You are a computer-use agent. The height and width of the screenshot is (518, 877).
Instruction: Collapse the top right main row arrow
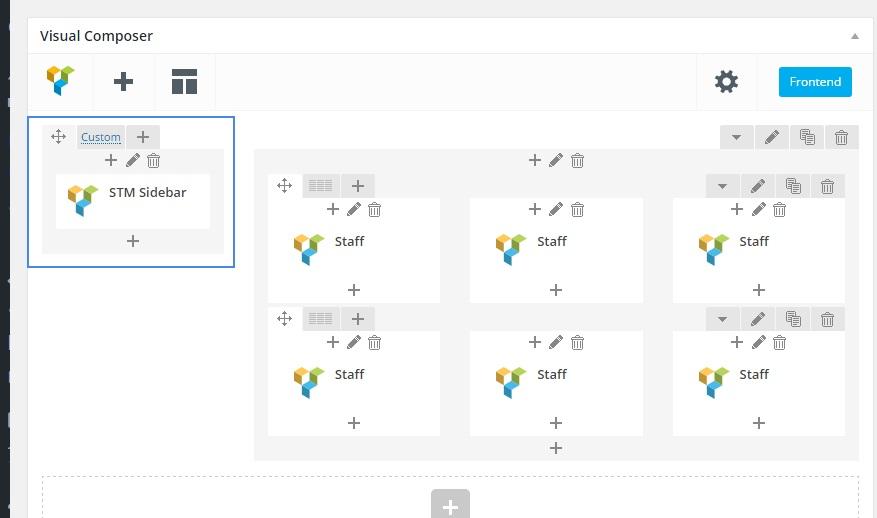tap(737, 137)
